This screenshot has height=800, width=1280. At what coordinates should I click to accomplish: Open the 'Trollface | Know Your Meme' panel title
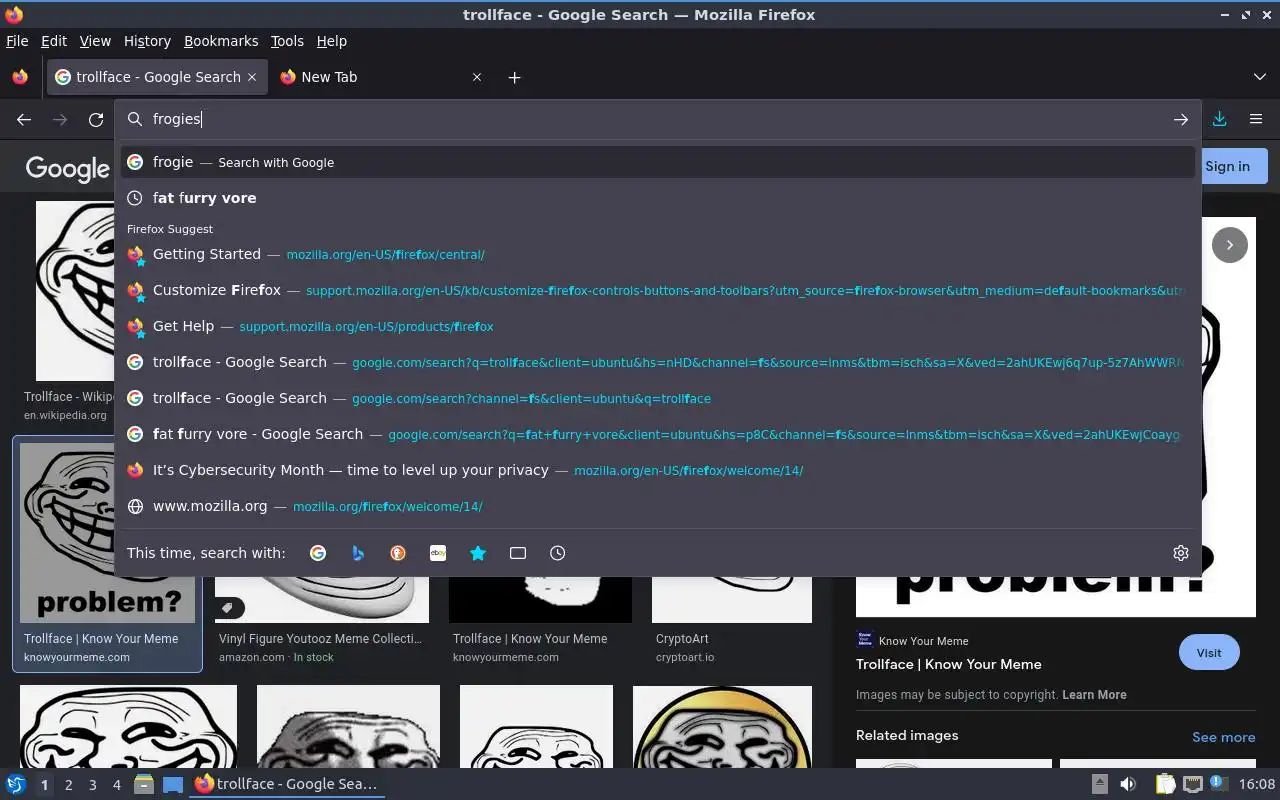pyautogui.click(x=948, y=664)
